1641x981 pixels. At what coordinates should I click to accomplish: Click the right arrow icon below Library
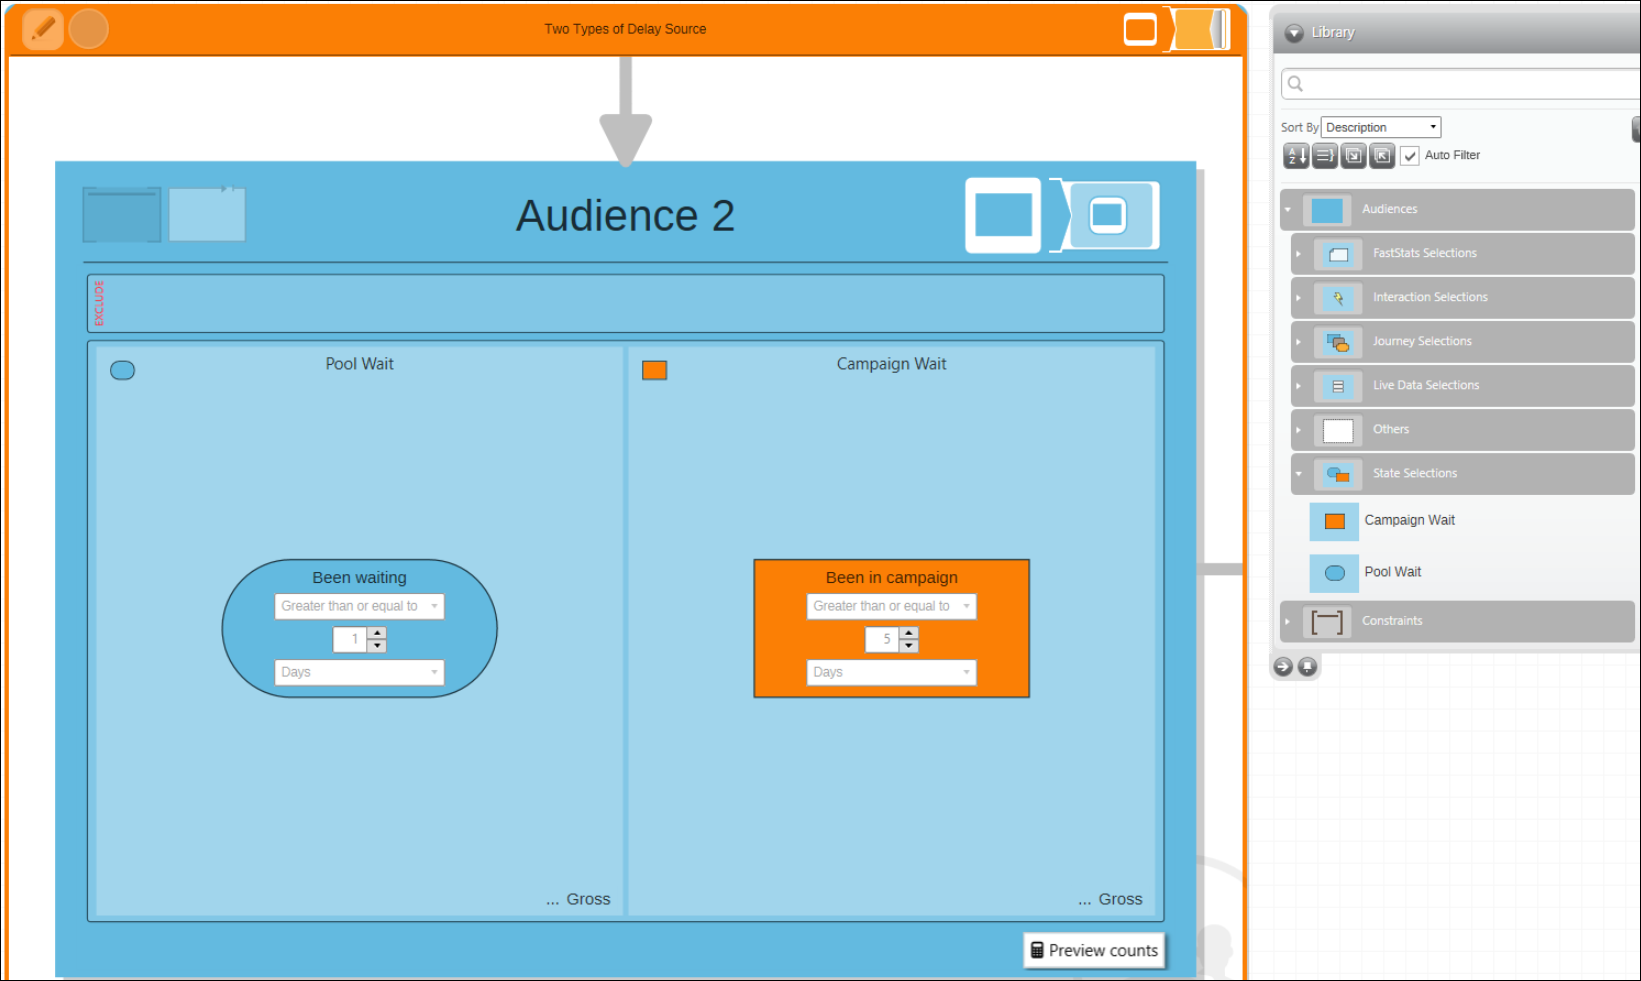1283,666
